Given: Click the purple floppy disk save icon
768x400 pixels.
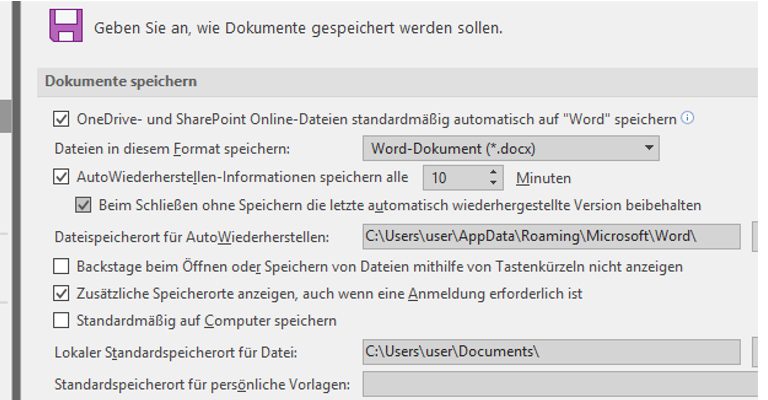Looking at the screenshot, I should point(66,25).
